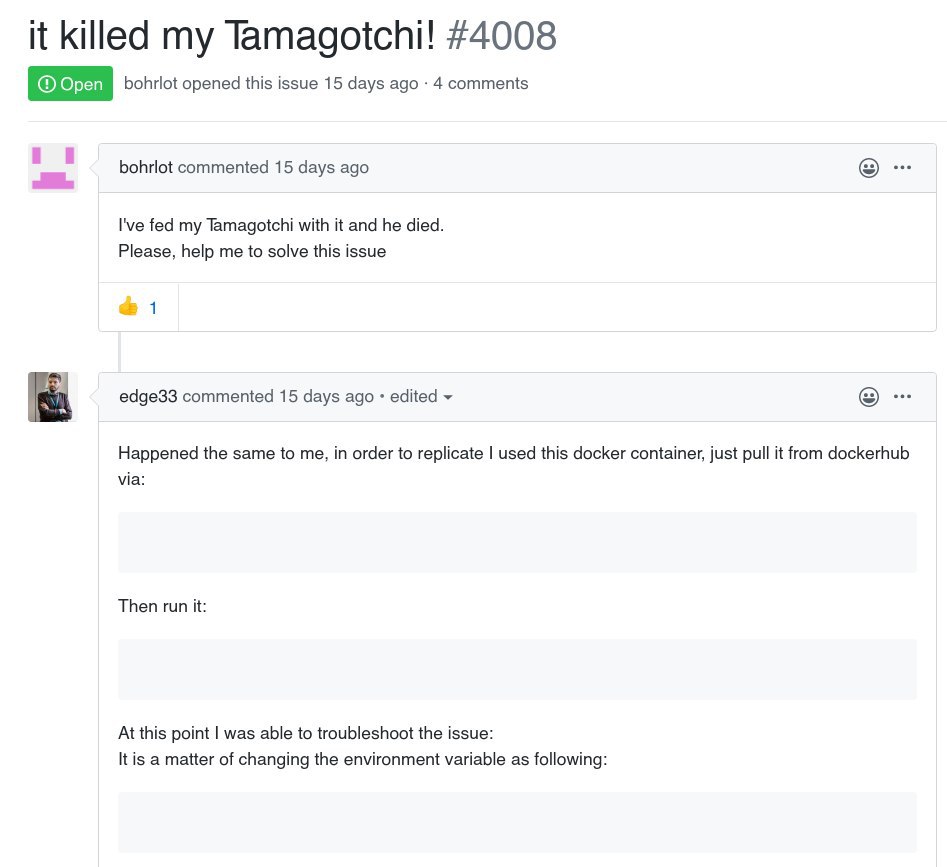
Task: Expand the edited history dropdown
Action: [421, 396]
